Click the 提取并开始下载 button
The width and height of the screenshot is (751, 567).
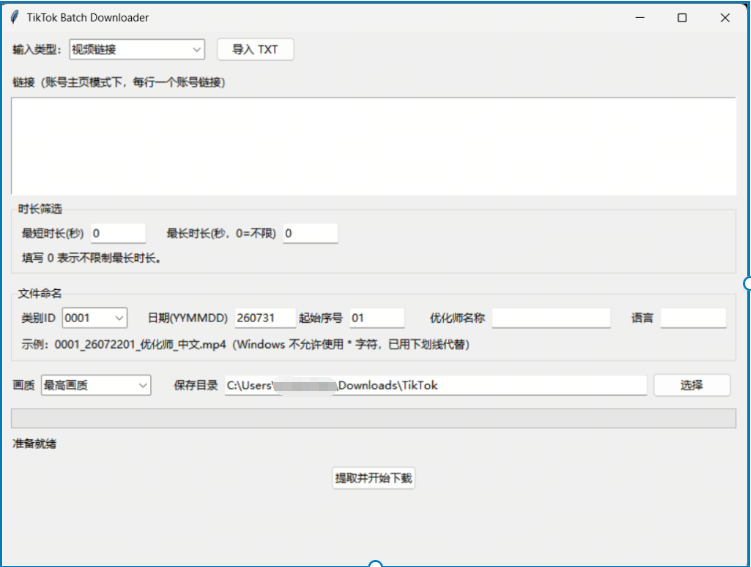(x=374, y=478)
